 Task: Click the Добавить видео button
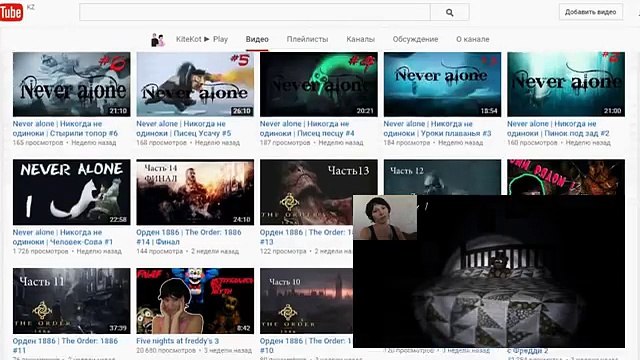click(591, 12)
